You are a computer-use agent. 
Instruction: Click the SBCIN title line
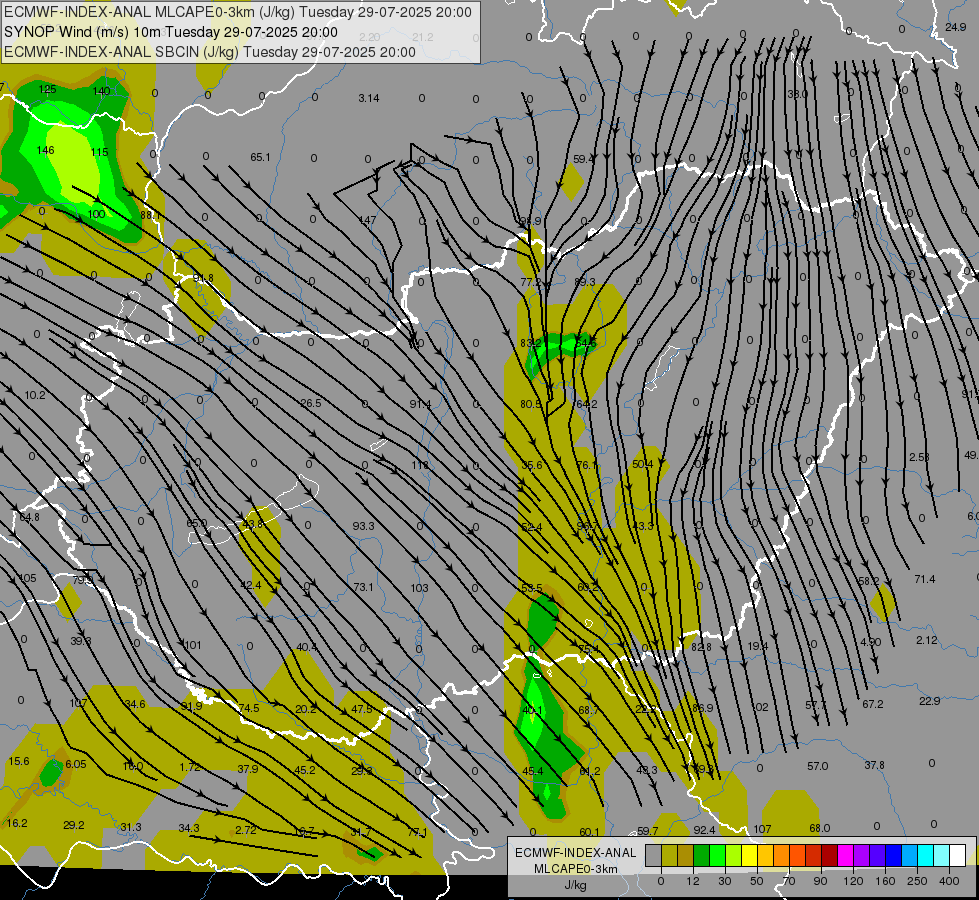coord(210,52)
